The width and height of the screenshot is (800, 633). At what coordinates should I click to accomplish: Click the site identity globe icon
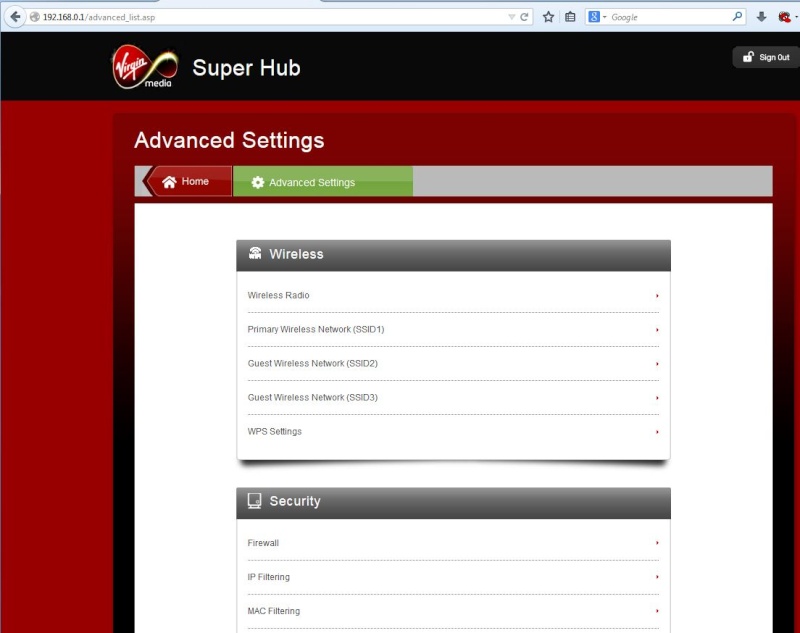tap(35, 17)
